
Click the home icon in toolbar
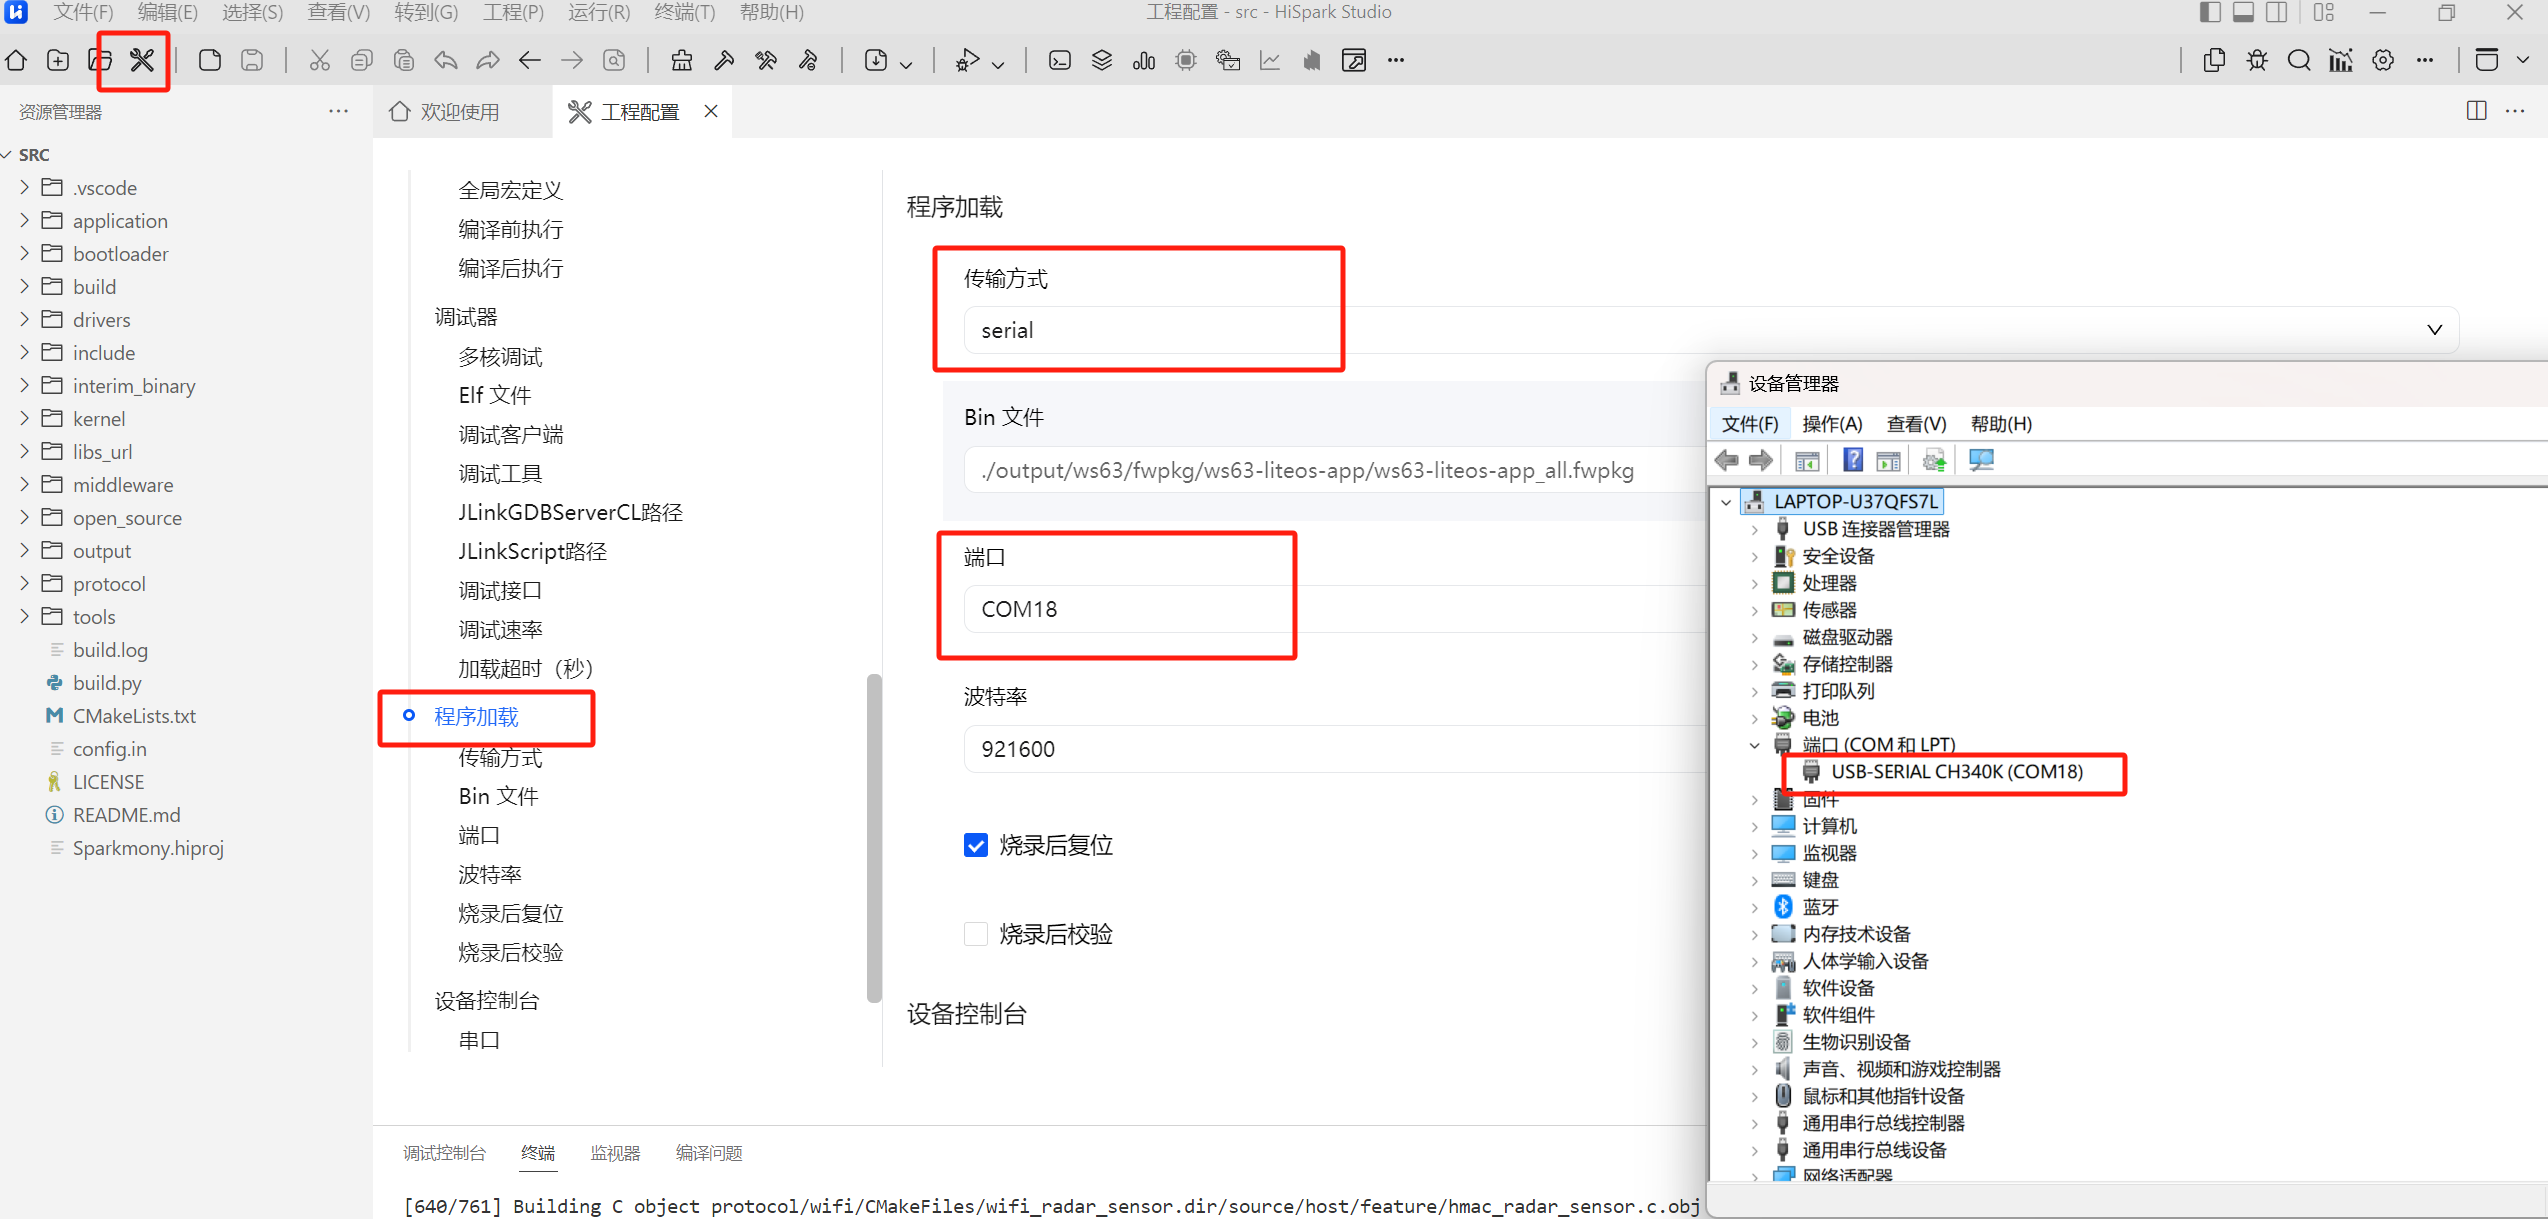pos(17,61)
